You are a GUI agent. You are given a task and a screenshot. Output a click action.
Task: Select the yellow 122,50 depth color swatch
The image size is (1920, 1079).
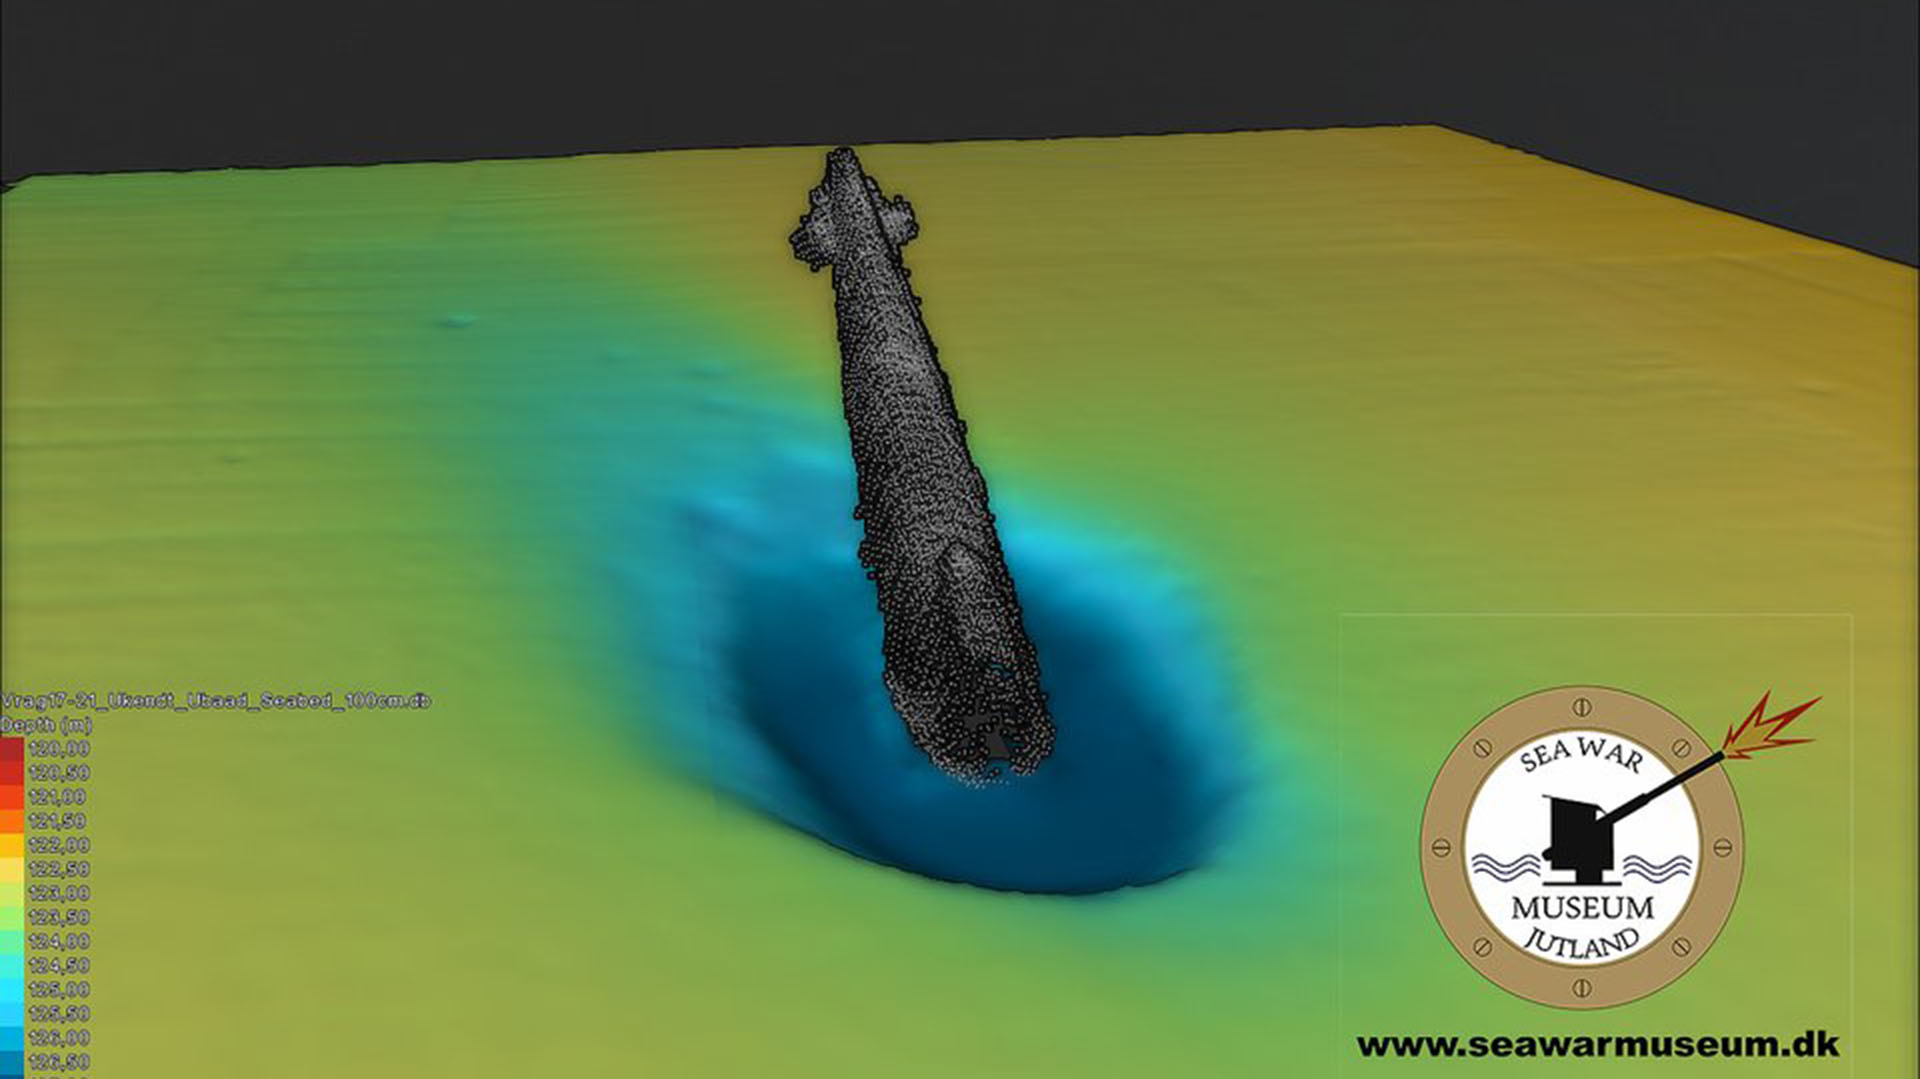tap(12, 869)
